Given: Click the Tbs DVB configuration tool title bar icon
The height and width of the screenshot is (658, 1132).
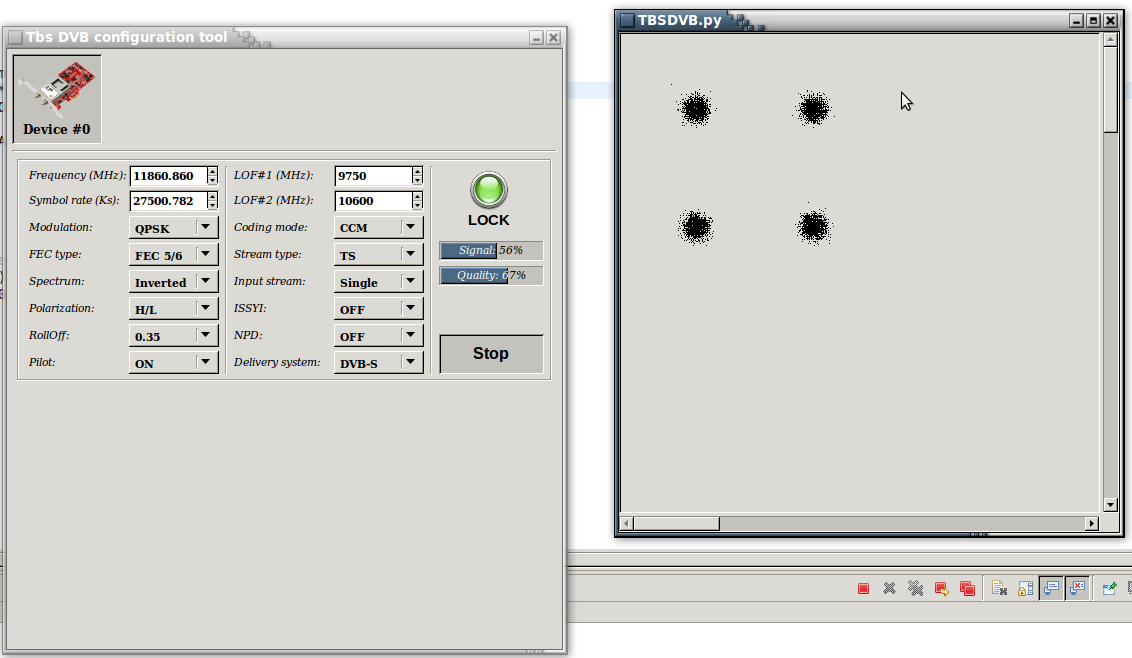Looking at the screenshot, I should 15,38.
